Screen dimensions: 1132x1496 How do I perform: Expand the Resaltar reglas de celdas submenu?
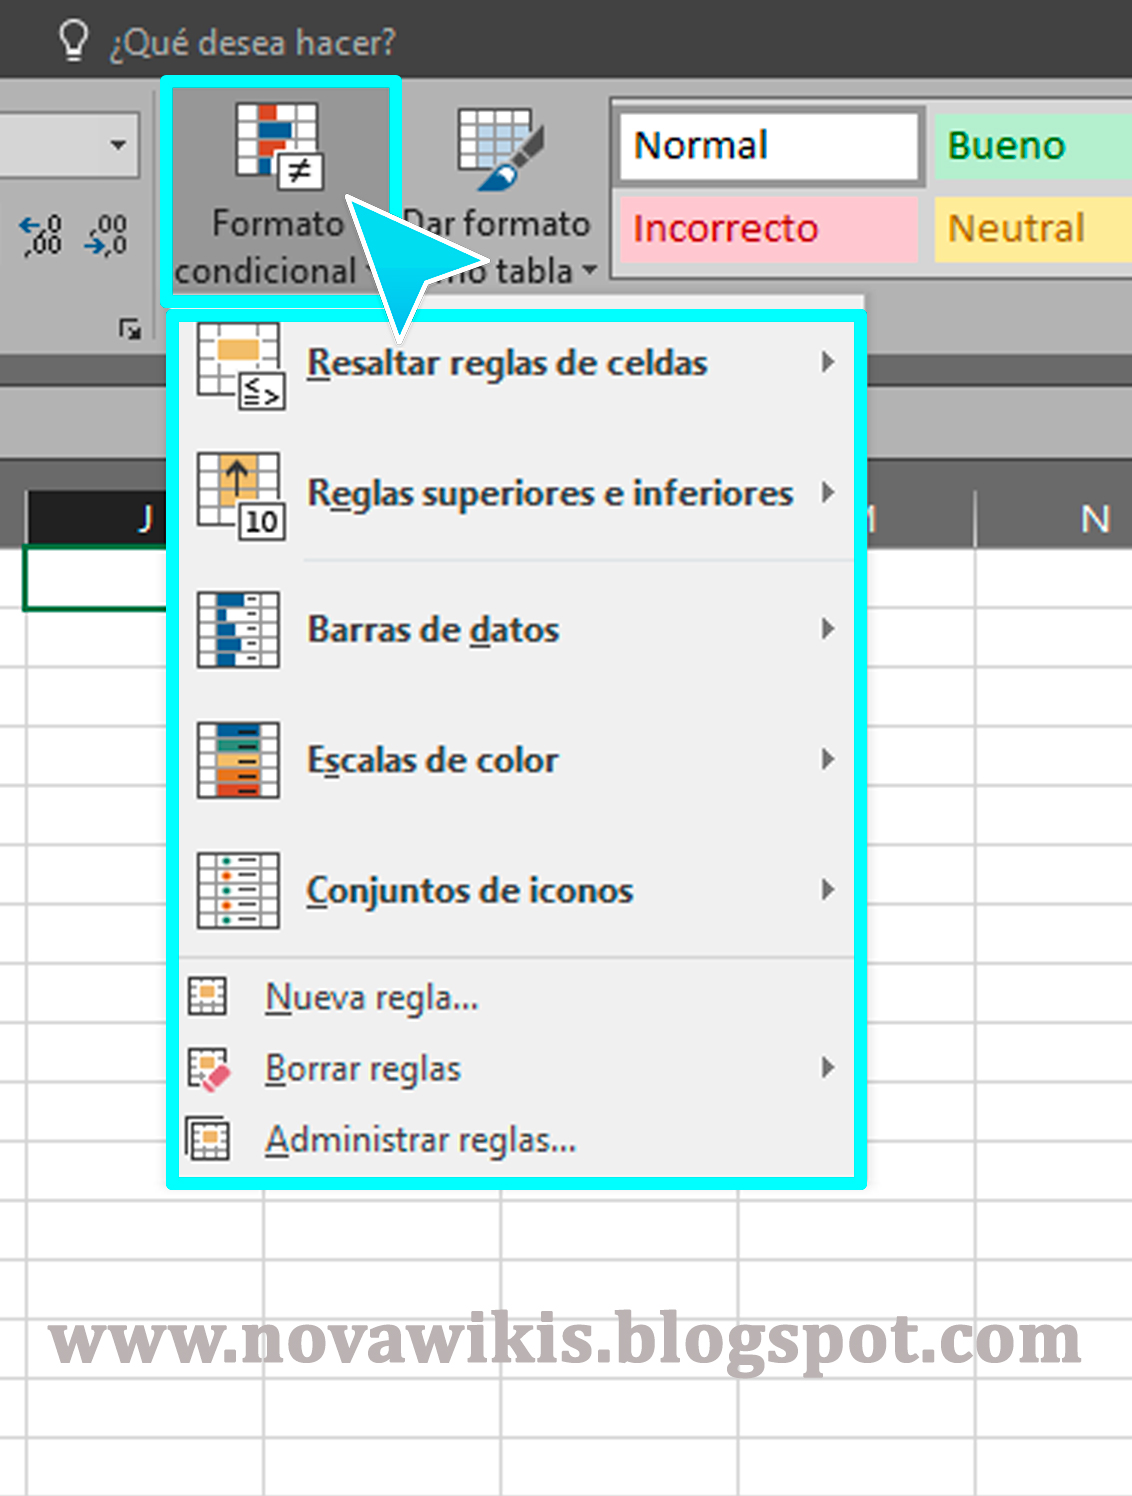click(x=828, y=362)
